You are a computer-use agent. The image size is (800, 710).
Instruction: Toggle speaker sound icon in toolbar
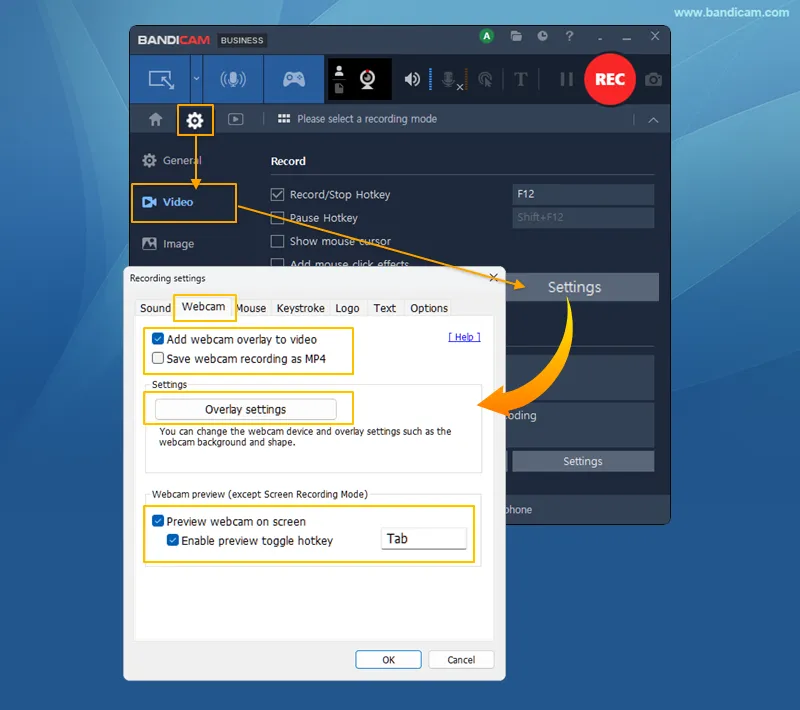[x=412, y=79]
